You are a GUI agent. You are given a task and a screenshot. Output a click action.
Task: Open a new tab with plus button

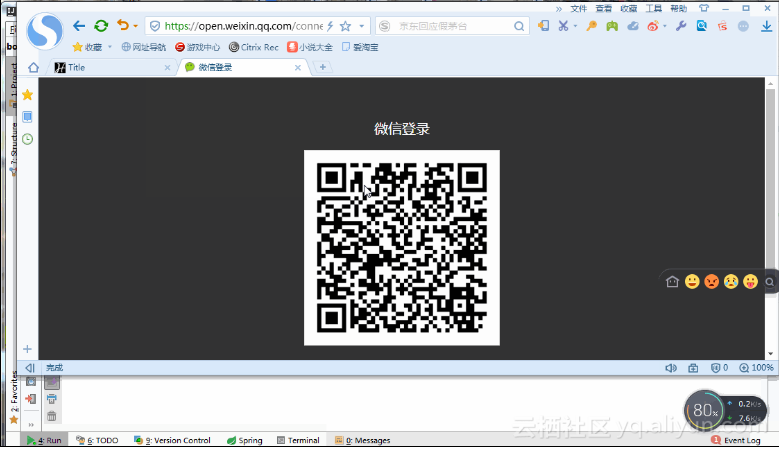pos(323,67)
